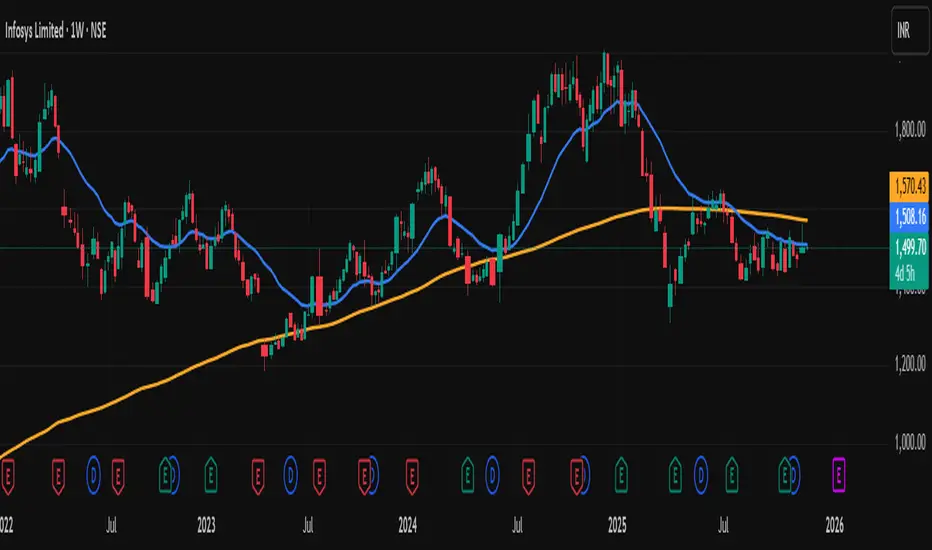This screenshot has width=932, height=550.
Task: Select the red earnings marker above Jul 2023
Action: pyautogui.click(x=320, y=468)
